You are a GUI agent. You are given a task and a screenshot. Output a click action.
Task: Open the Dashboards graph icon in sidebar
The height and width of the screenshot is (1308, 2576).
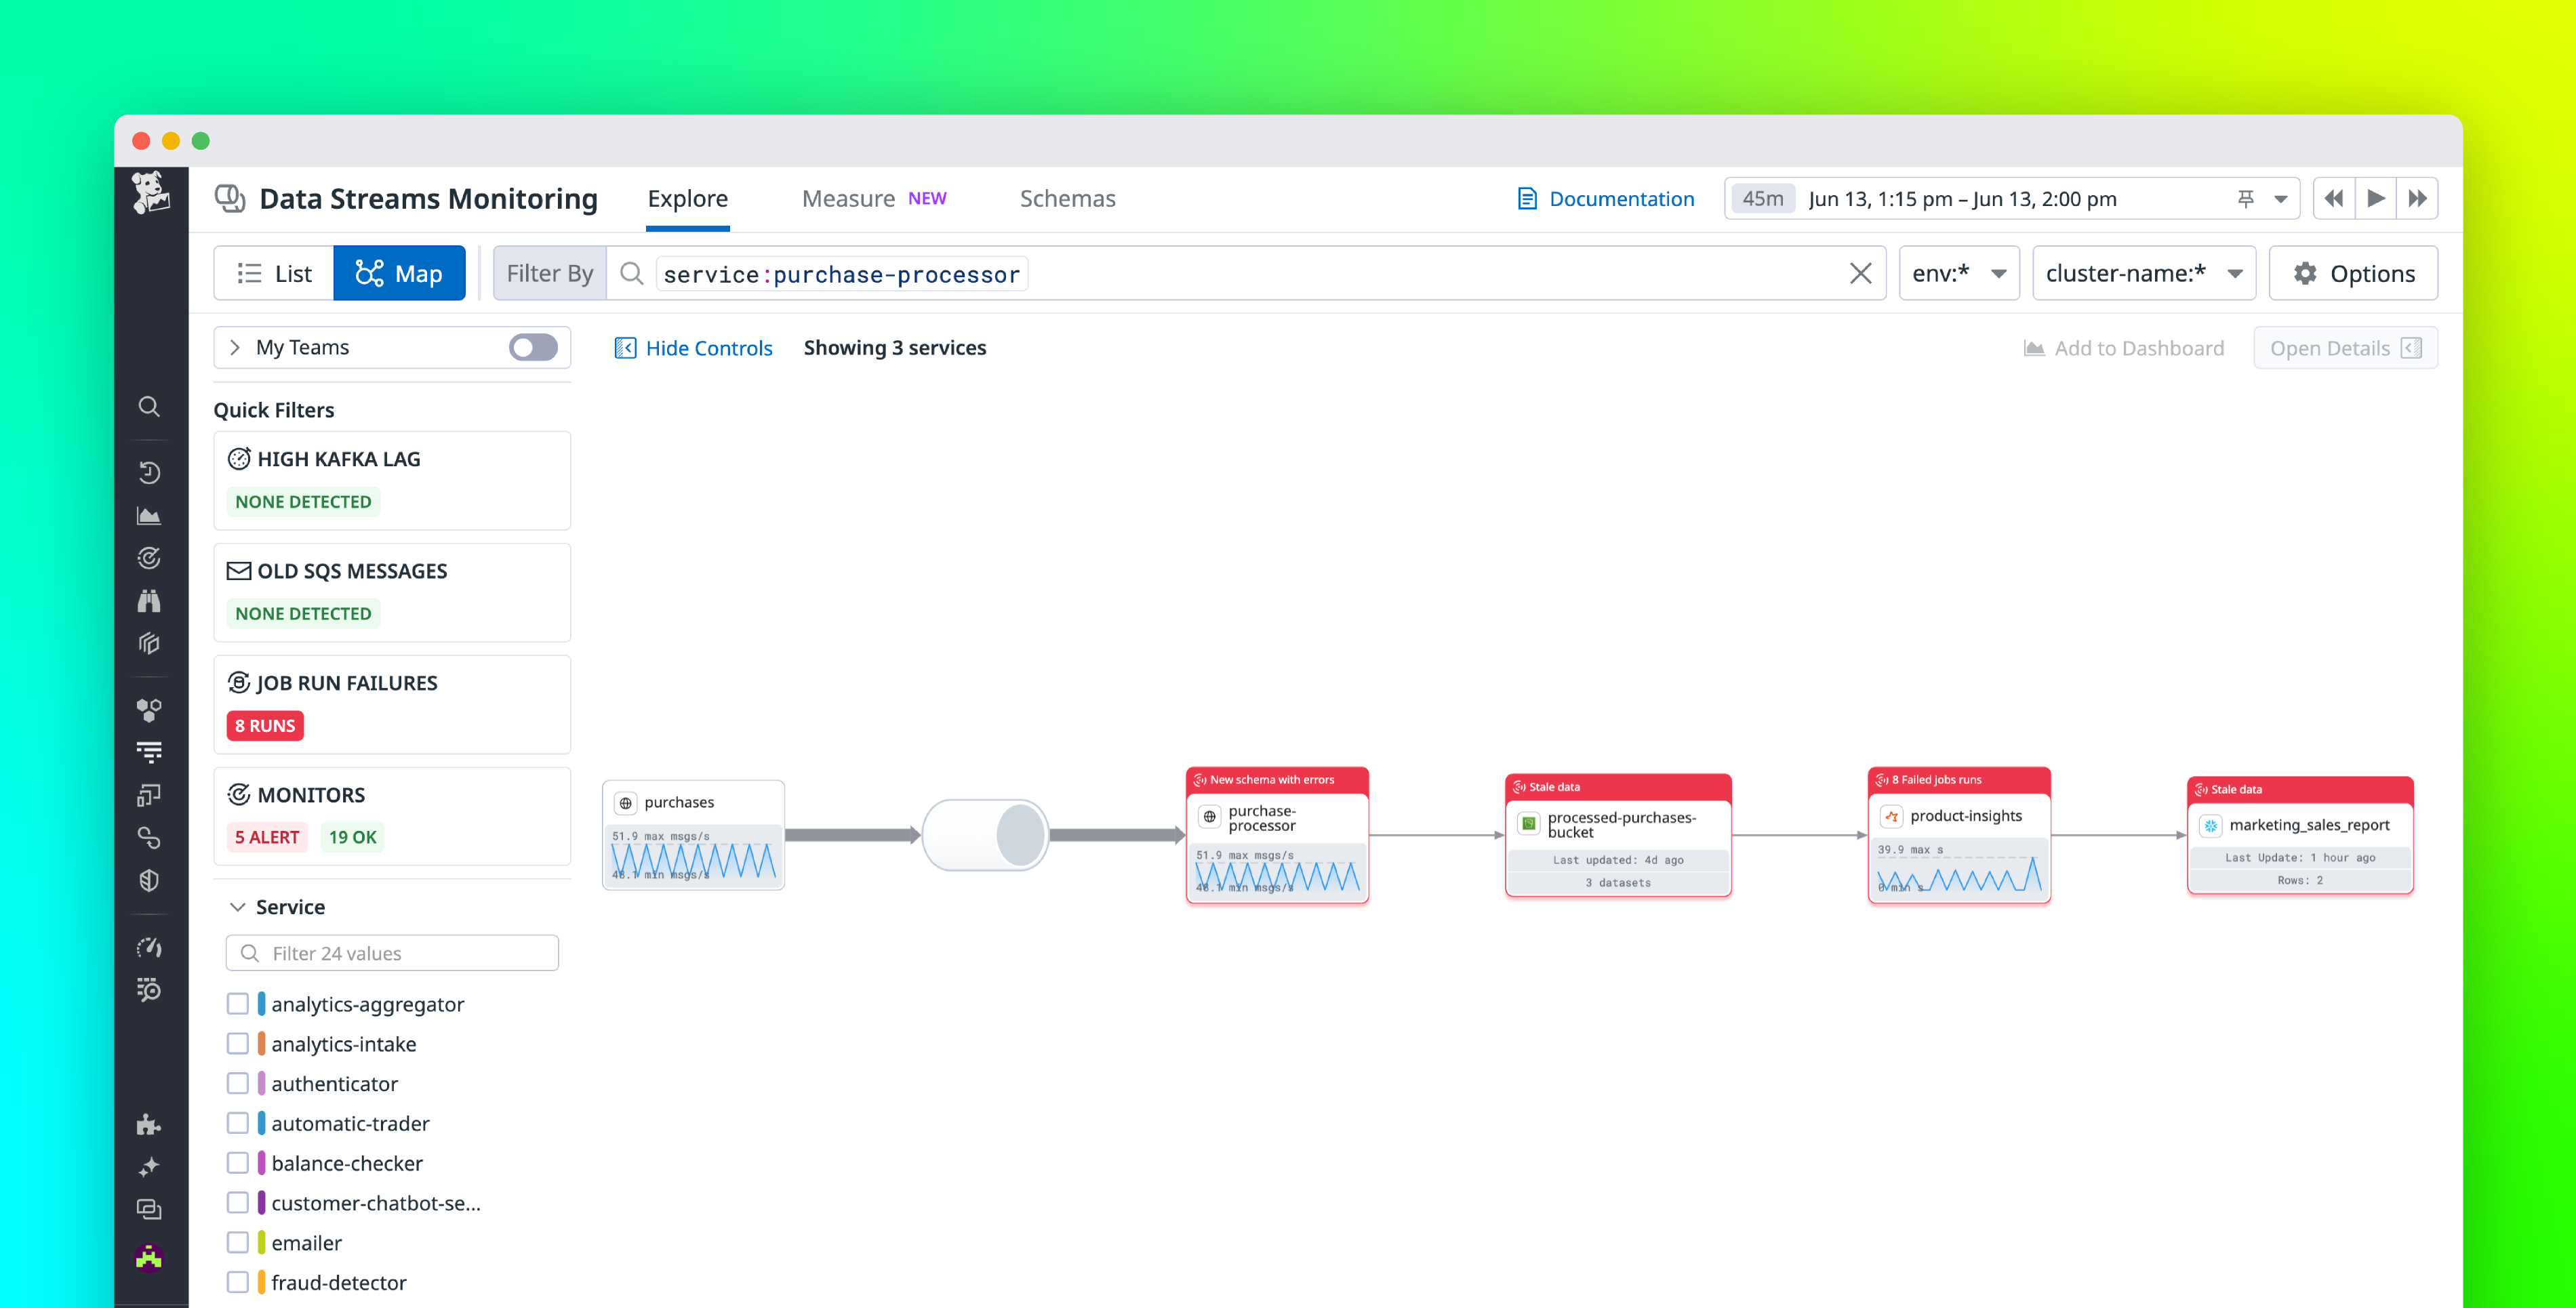point(150,515)
